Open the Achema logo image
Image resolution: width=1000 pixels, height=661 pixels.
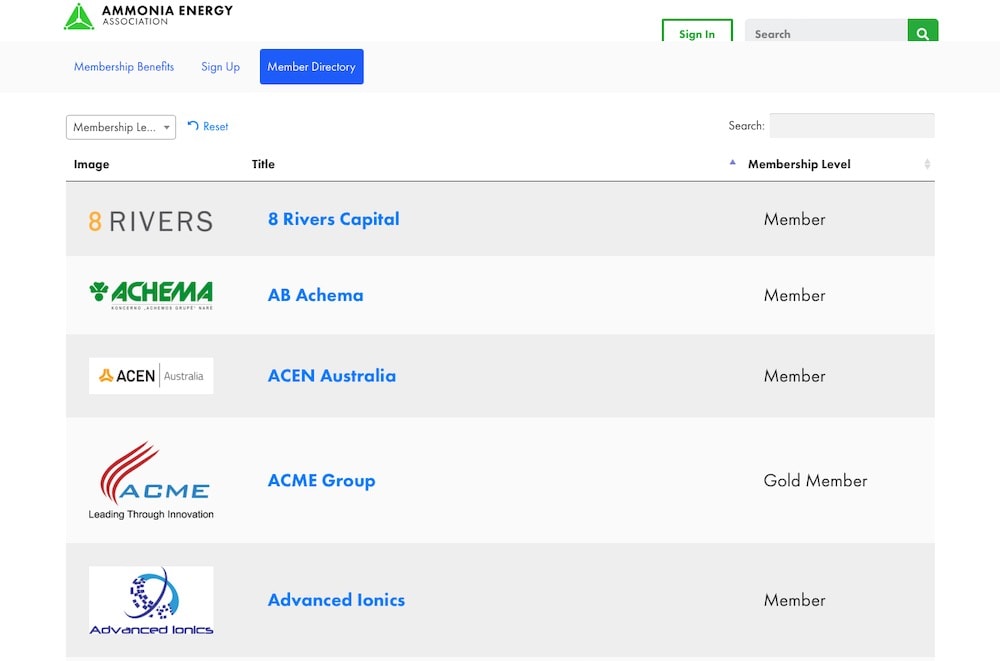point(151,295)
